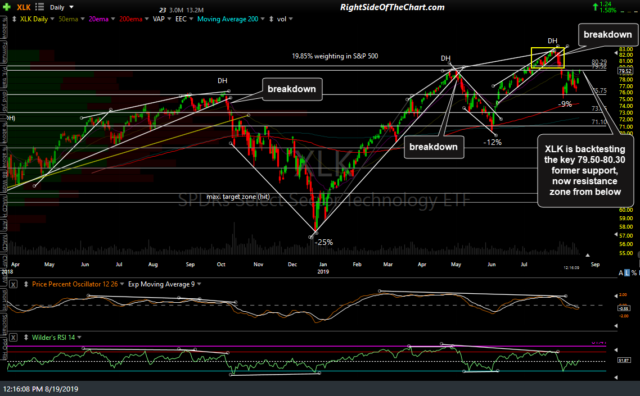640x396 pixels.
Task: Click mover arrows beside Wilder's RSI
Action: (26, 338)
